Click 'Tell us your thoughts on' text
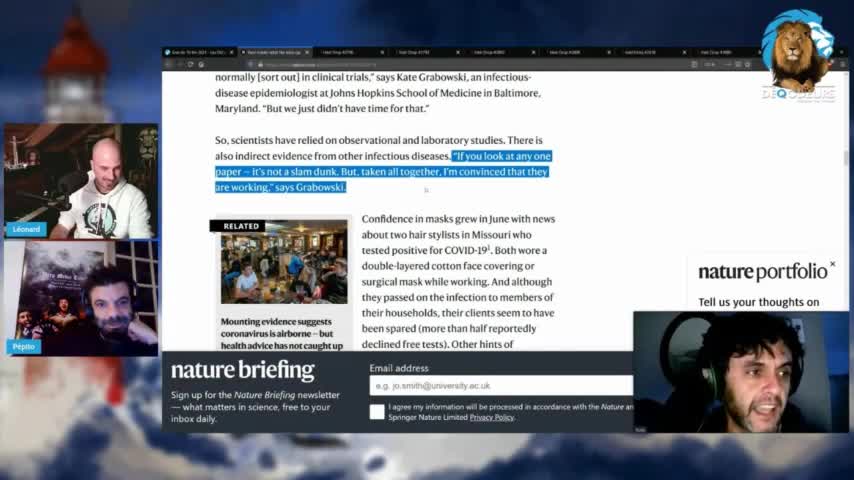Viewport: 854px width, 480px height. (759, 302)
